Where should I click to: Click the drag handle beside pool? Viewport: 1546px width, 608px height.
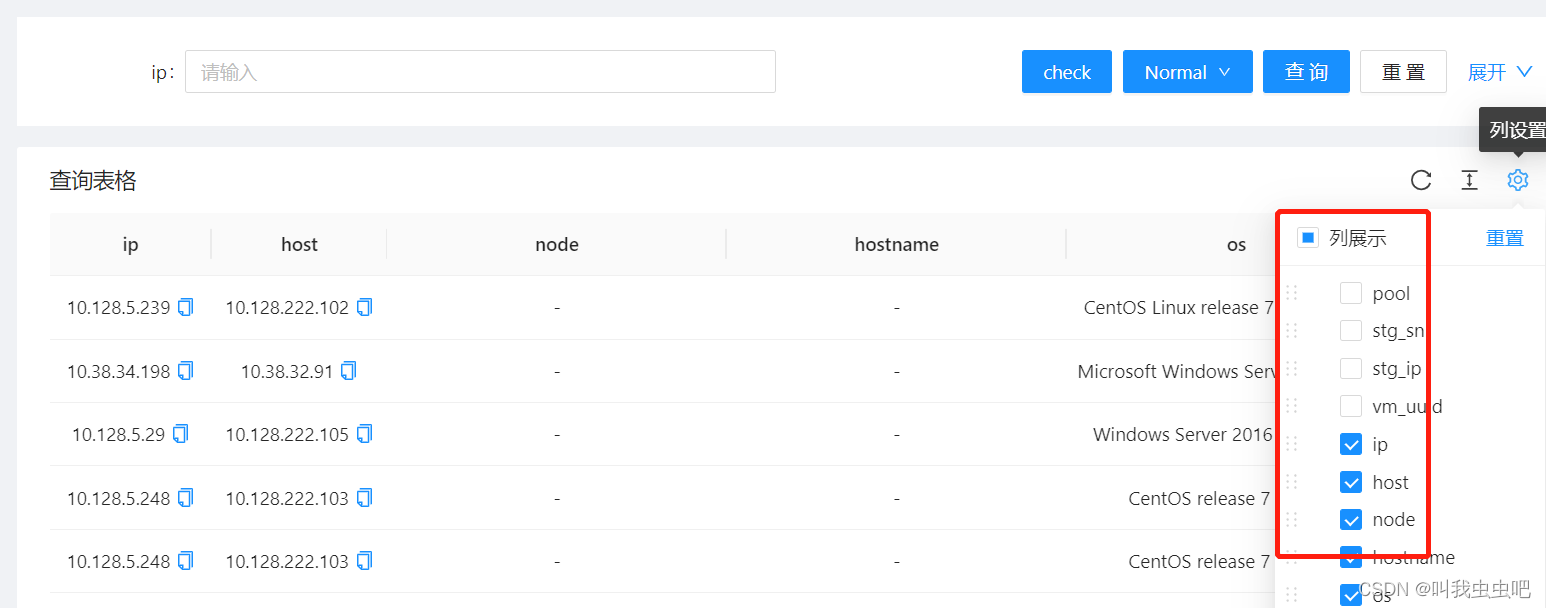1291,292
